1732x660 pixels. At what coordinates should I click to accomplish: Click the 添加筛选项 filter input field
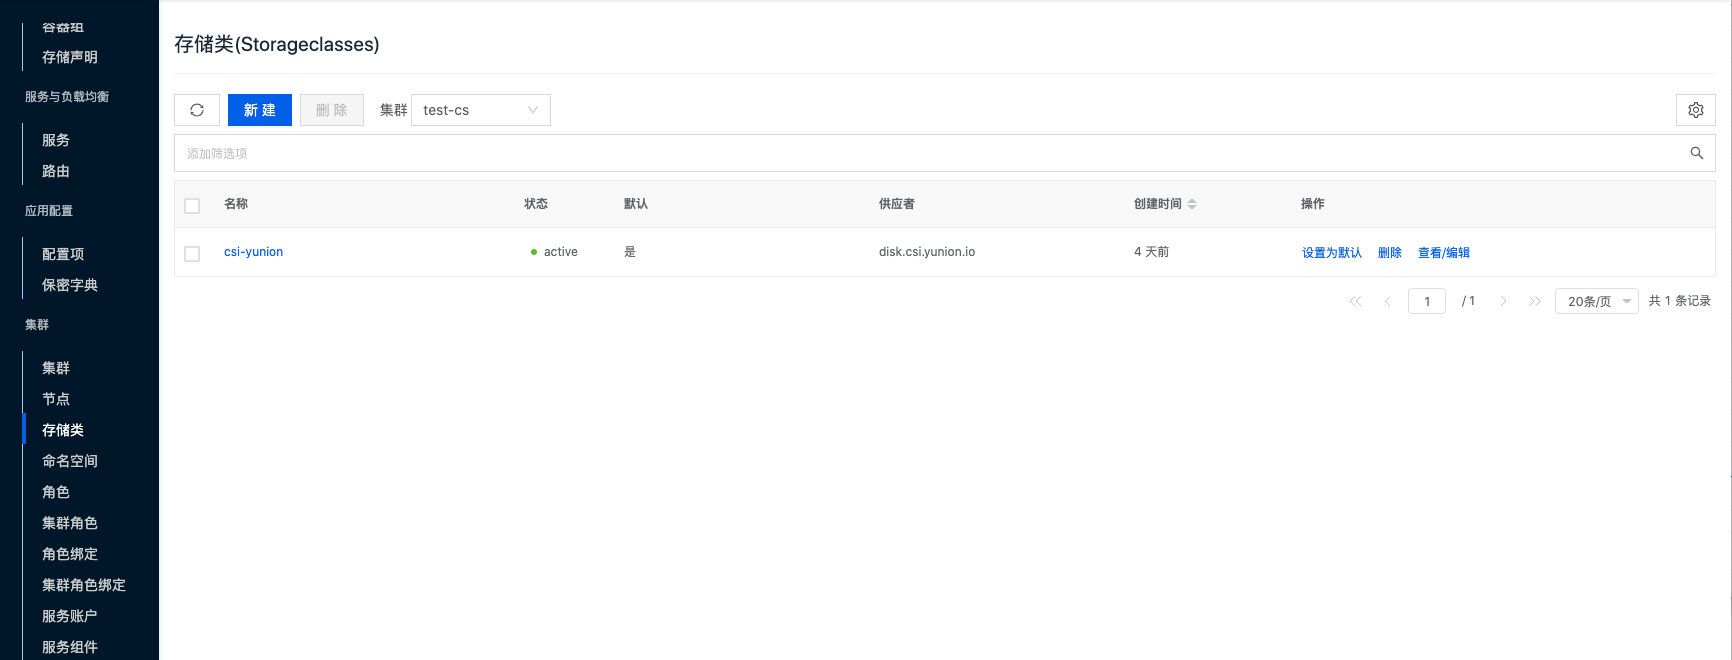click(x=900, y=153)
